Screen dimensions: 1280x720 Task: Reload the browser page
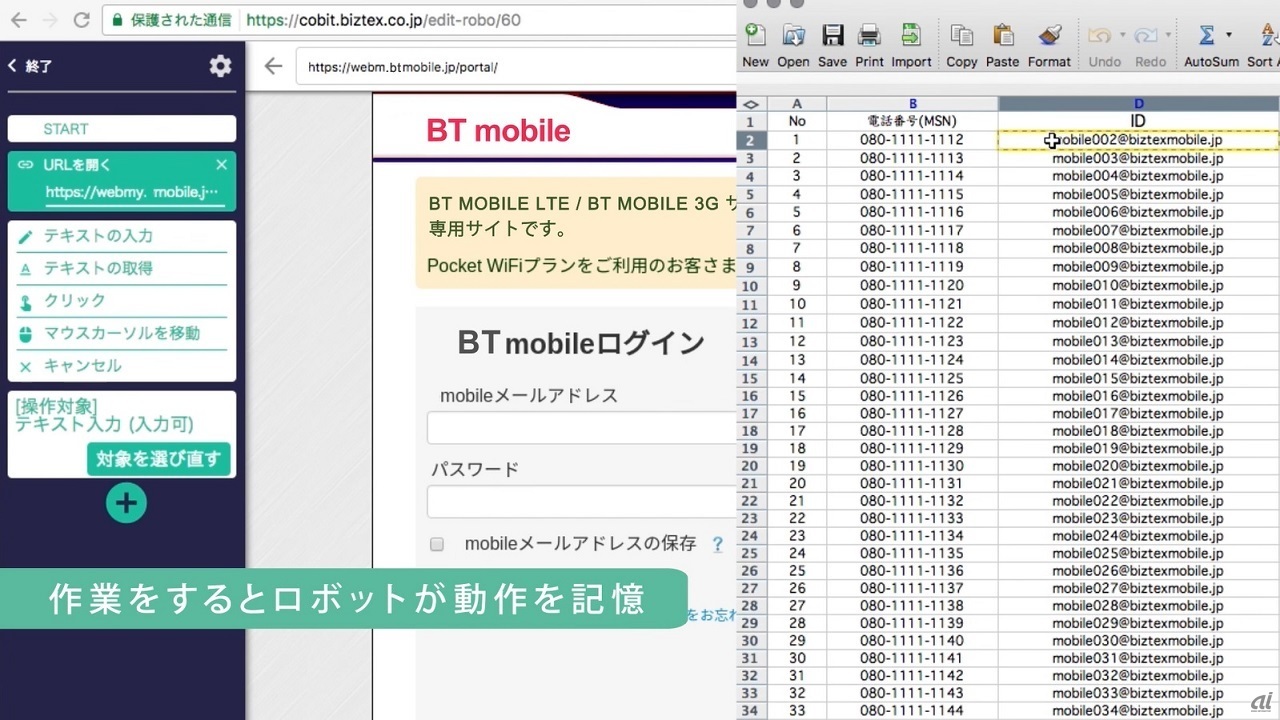click(82, 20)
